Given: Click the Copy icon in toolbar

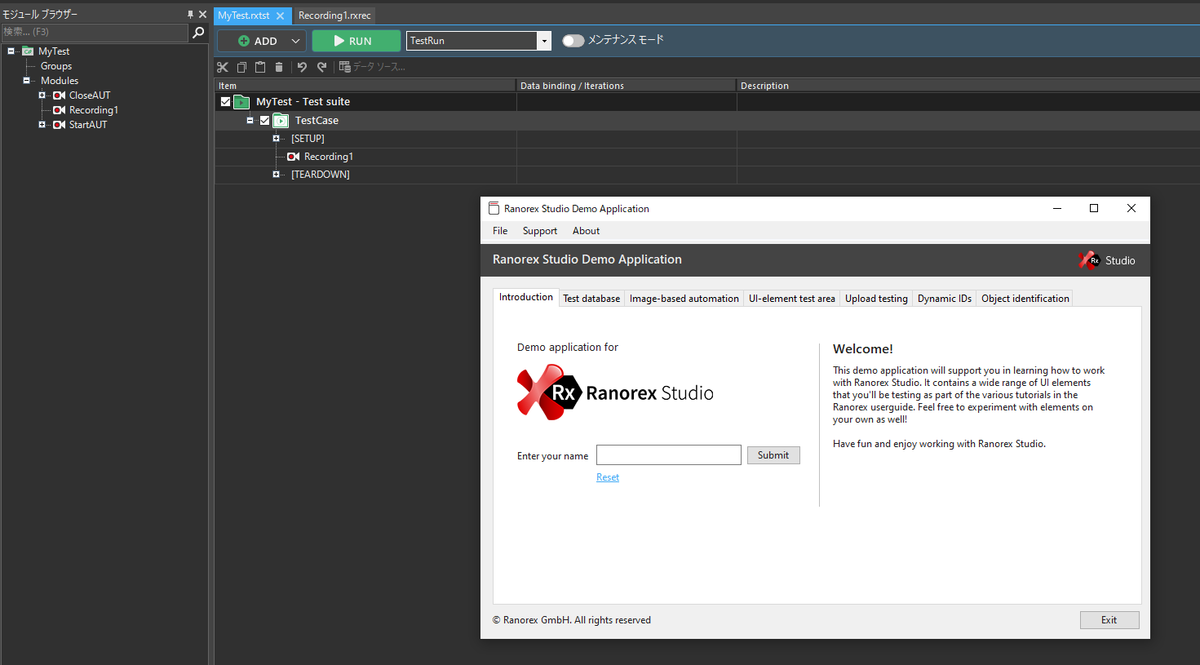Looking at the screenshot, I should click(x=242, y=67).
